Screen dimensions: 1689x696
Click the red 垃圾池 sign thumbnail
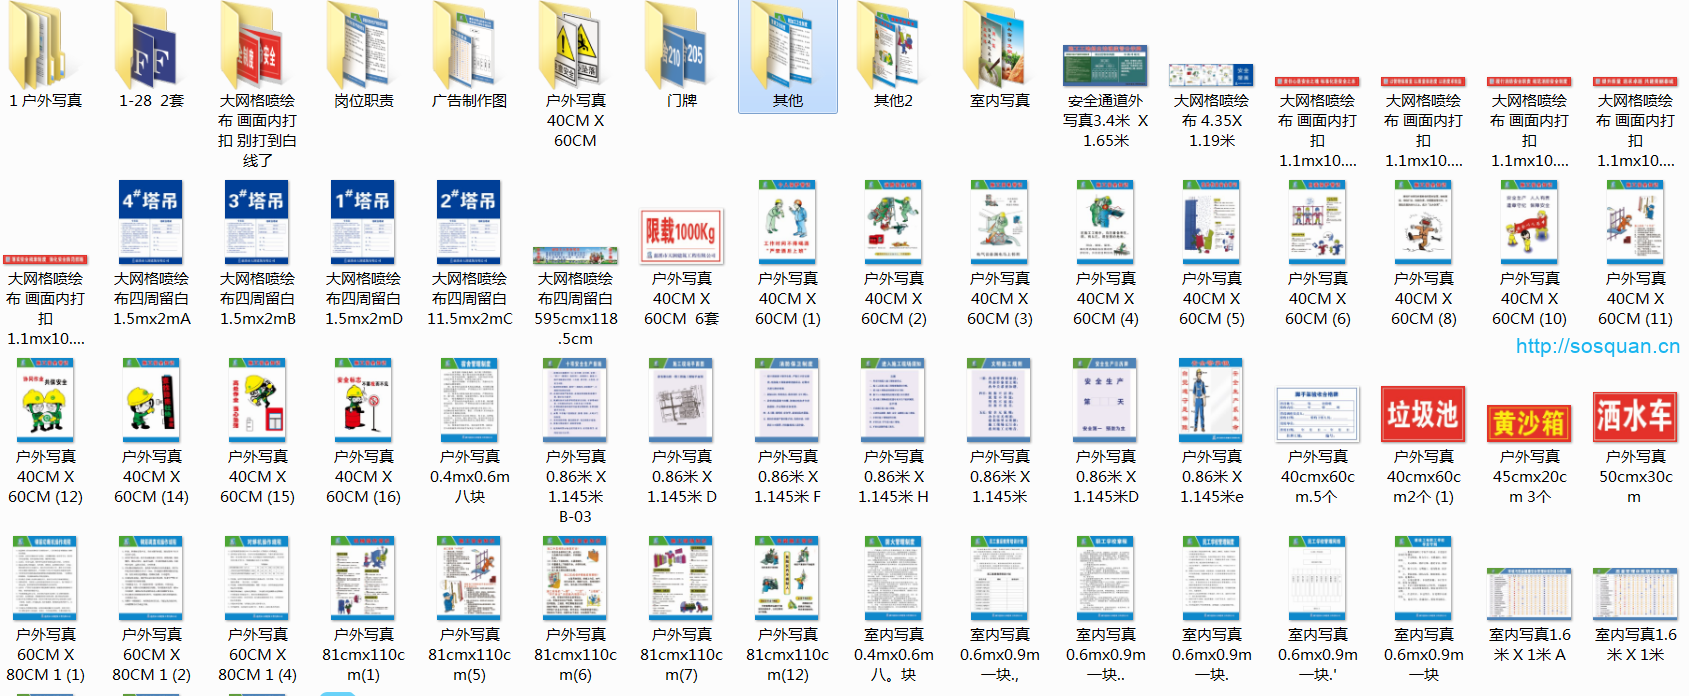coord(1423,414)
